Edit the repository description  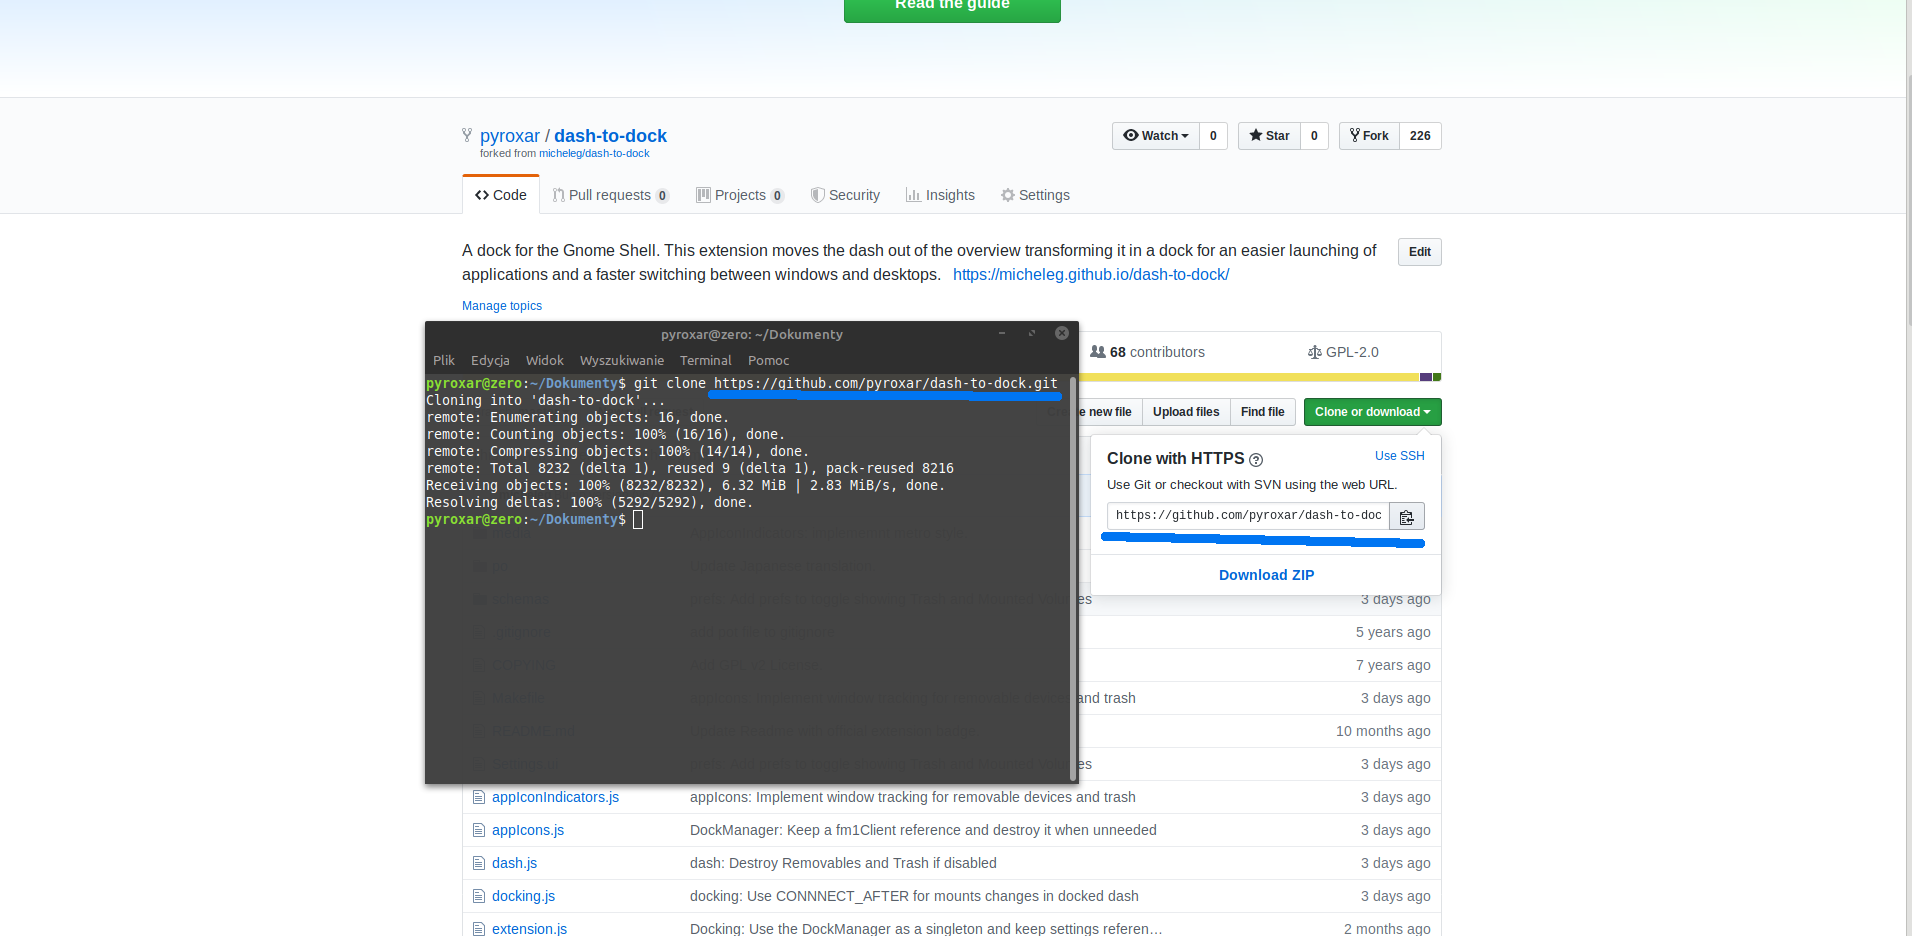(1419, 252)
